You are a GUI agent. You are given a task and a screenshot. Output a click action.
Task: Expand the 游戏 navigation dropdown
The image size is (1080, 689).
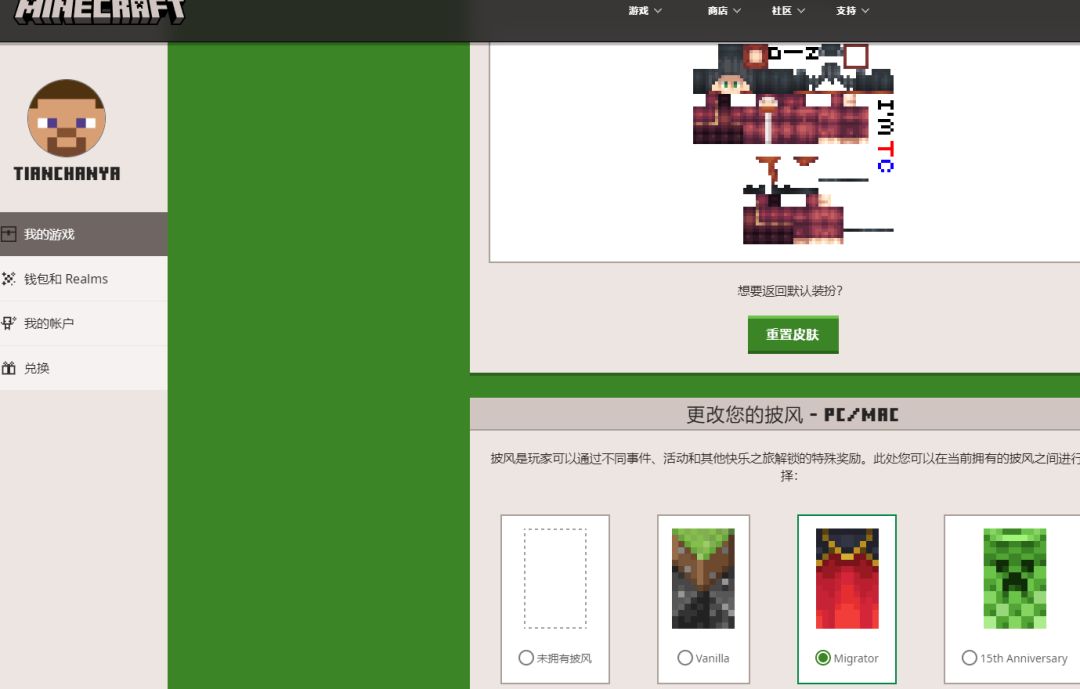(645, 10)
